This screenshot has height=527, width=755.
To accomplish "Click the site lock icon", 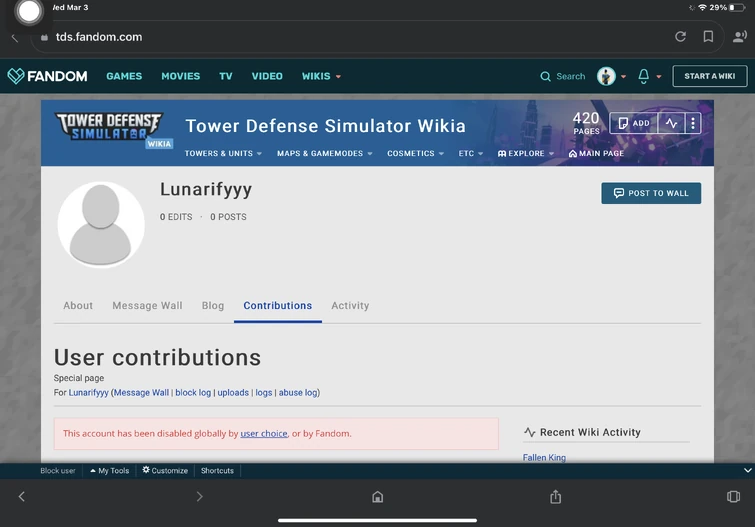I will click(x=44, y=37).
